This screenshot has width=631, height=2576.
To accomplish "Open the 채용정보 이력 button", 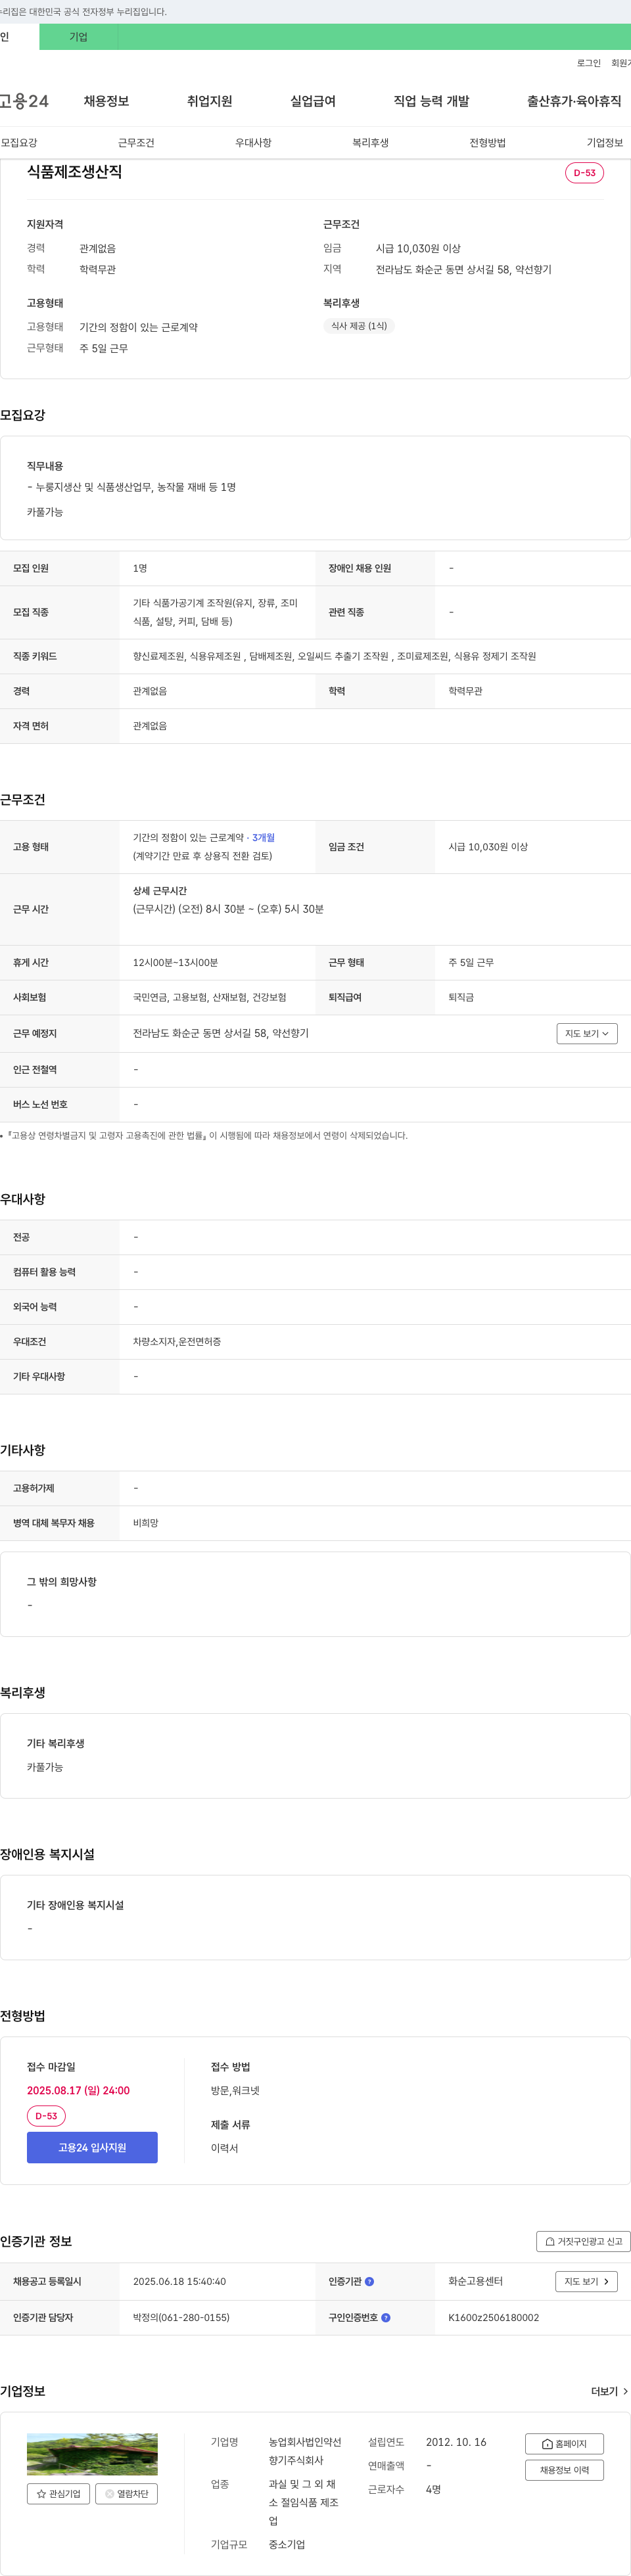I will (564, 2471).
